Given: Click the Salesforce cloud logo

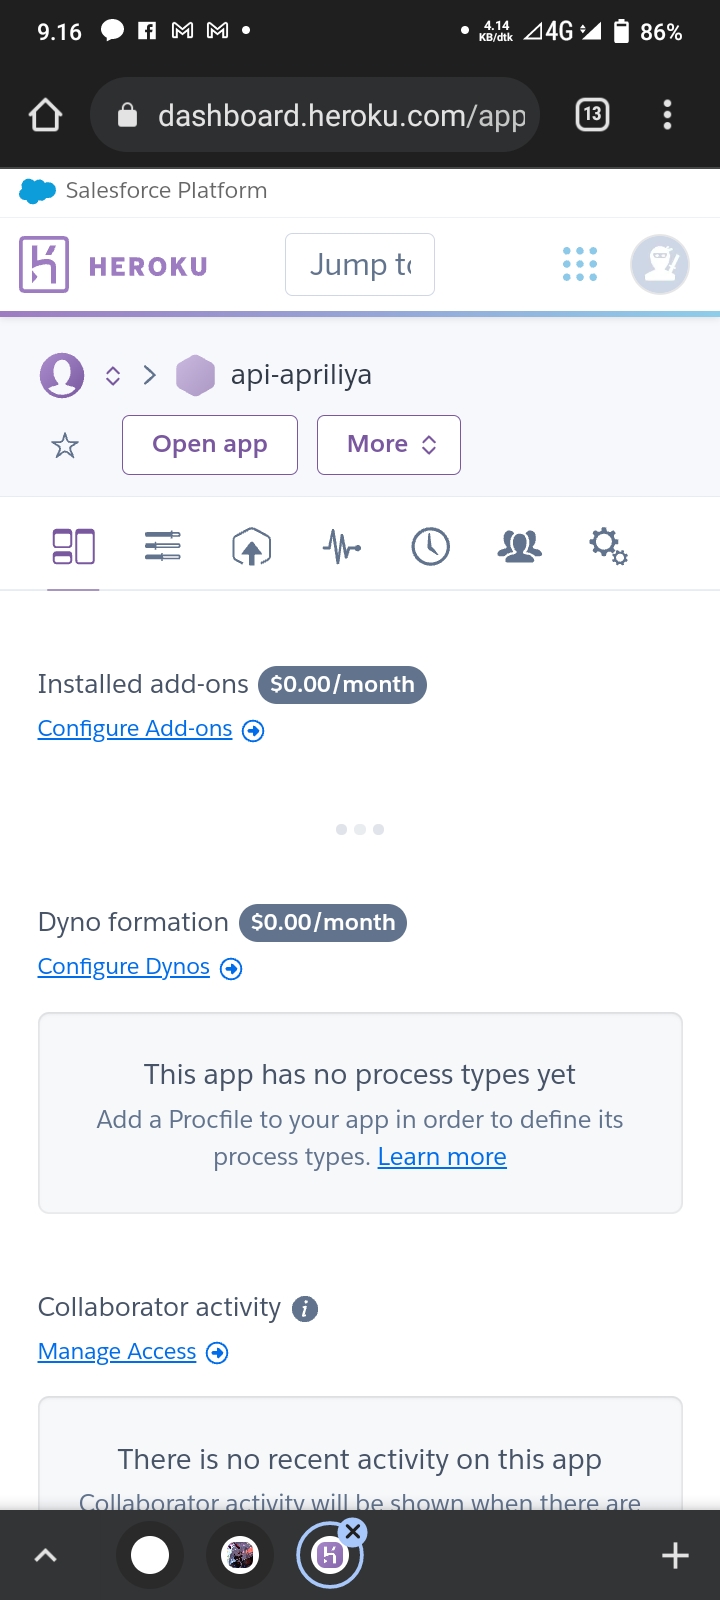Looking at the screenshot, I should coord(38,191).
